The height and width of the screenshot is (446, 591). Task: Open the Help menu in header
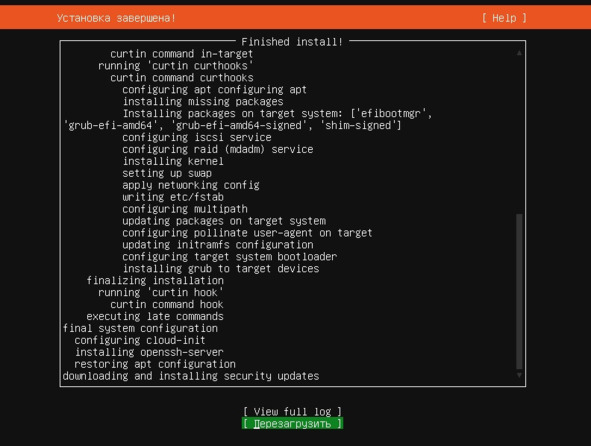point(504,18)
